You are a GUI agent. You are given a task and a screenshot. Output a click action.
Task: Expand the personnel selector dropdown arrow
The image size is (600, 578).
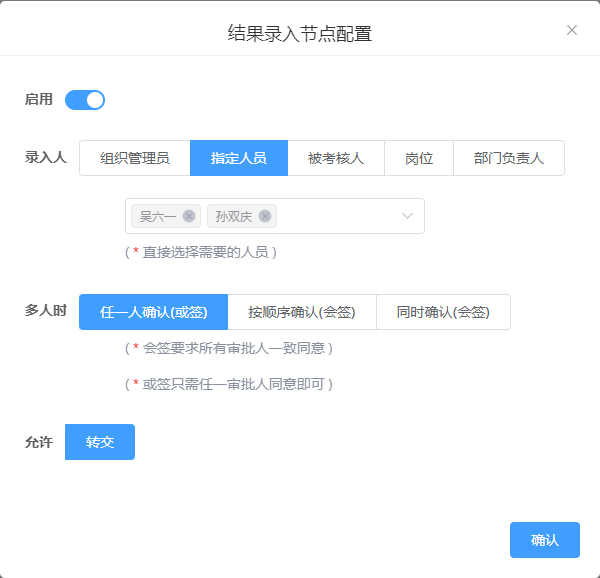(x=408, y=216)
